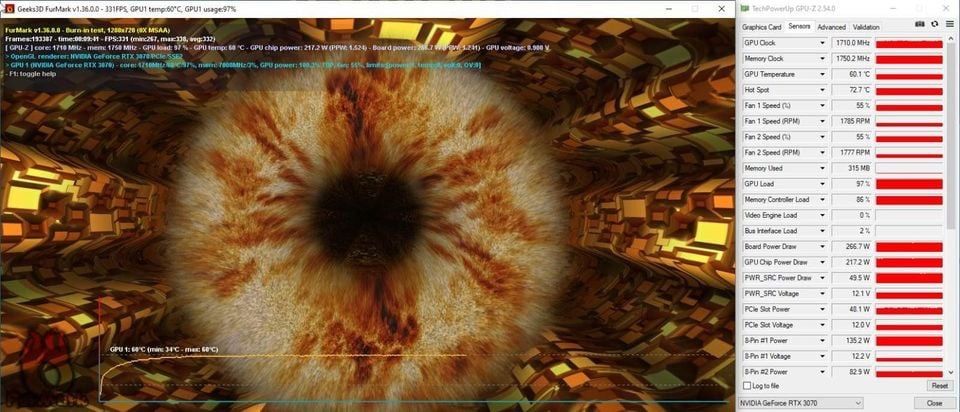
Task: Open the Fan 2 Speed (RPM) dropdown
Action: (822, 152)
